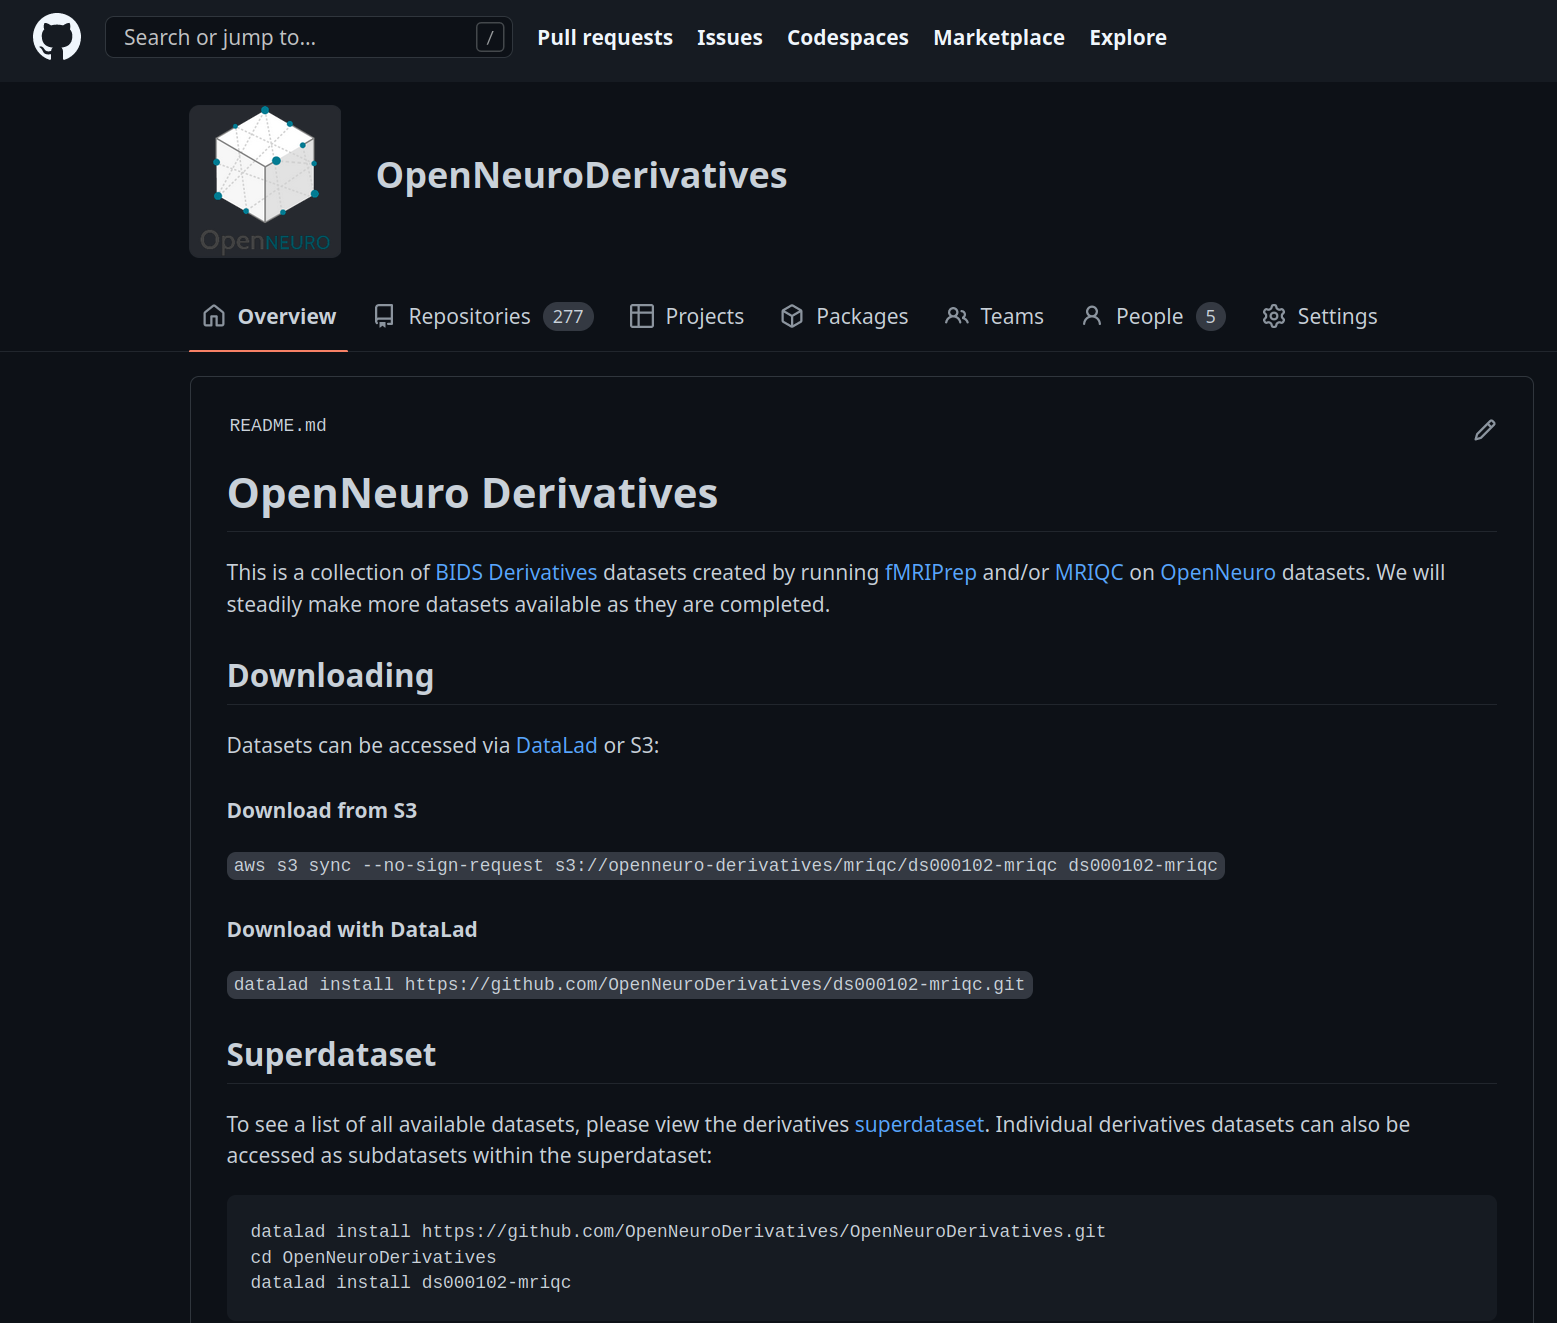Screen dimensions: 1557x1323
Task: Open the superdataset link
Action: click(x=919, y=1125)
